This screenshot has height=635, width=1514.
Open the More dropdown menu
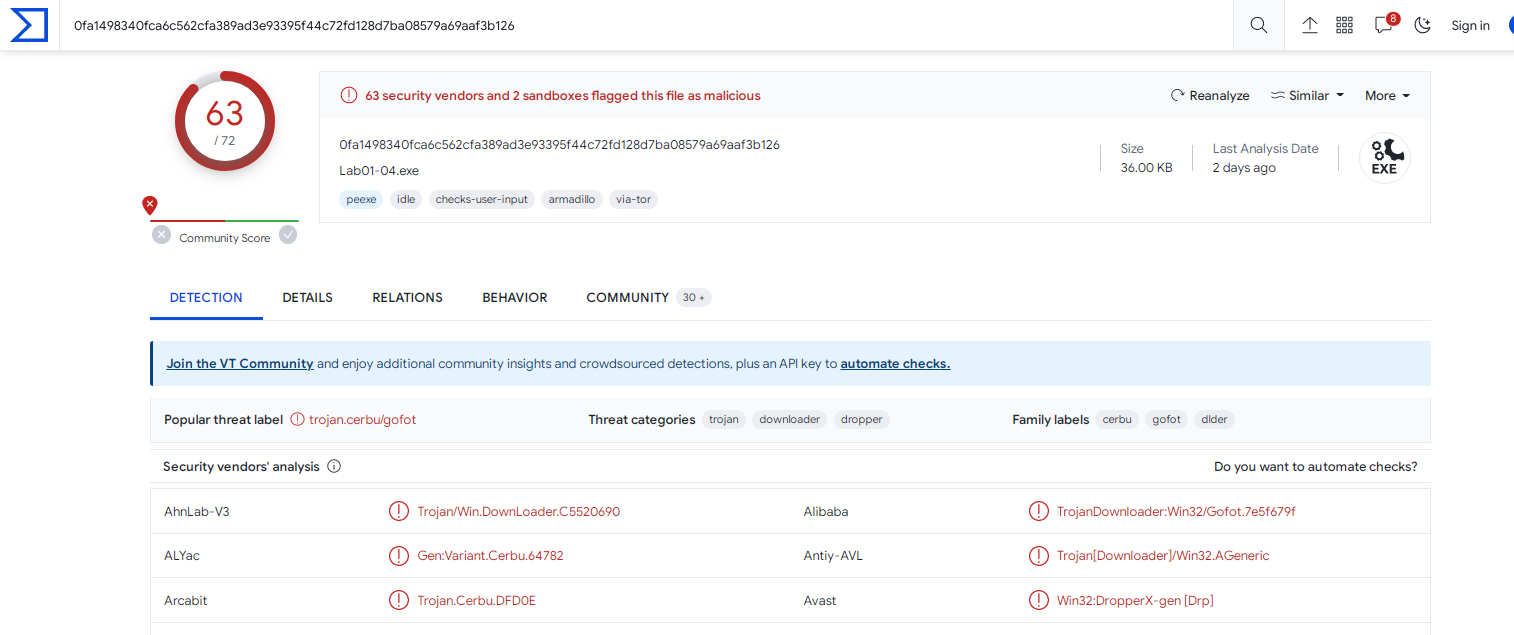[1387, 96]
